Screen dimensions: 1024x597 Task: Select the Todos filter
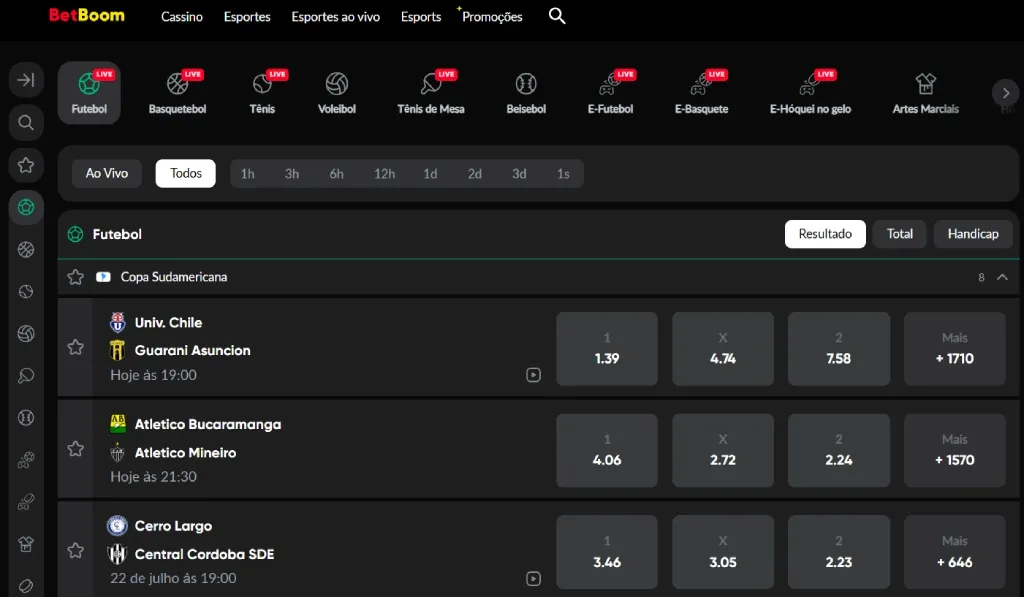pos(185,173)
